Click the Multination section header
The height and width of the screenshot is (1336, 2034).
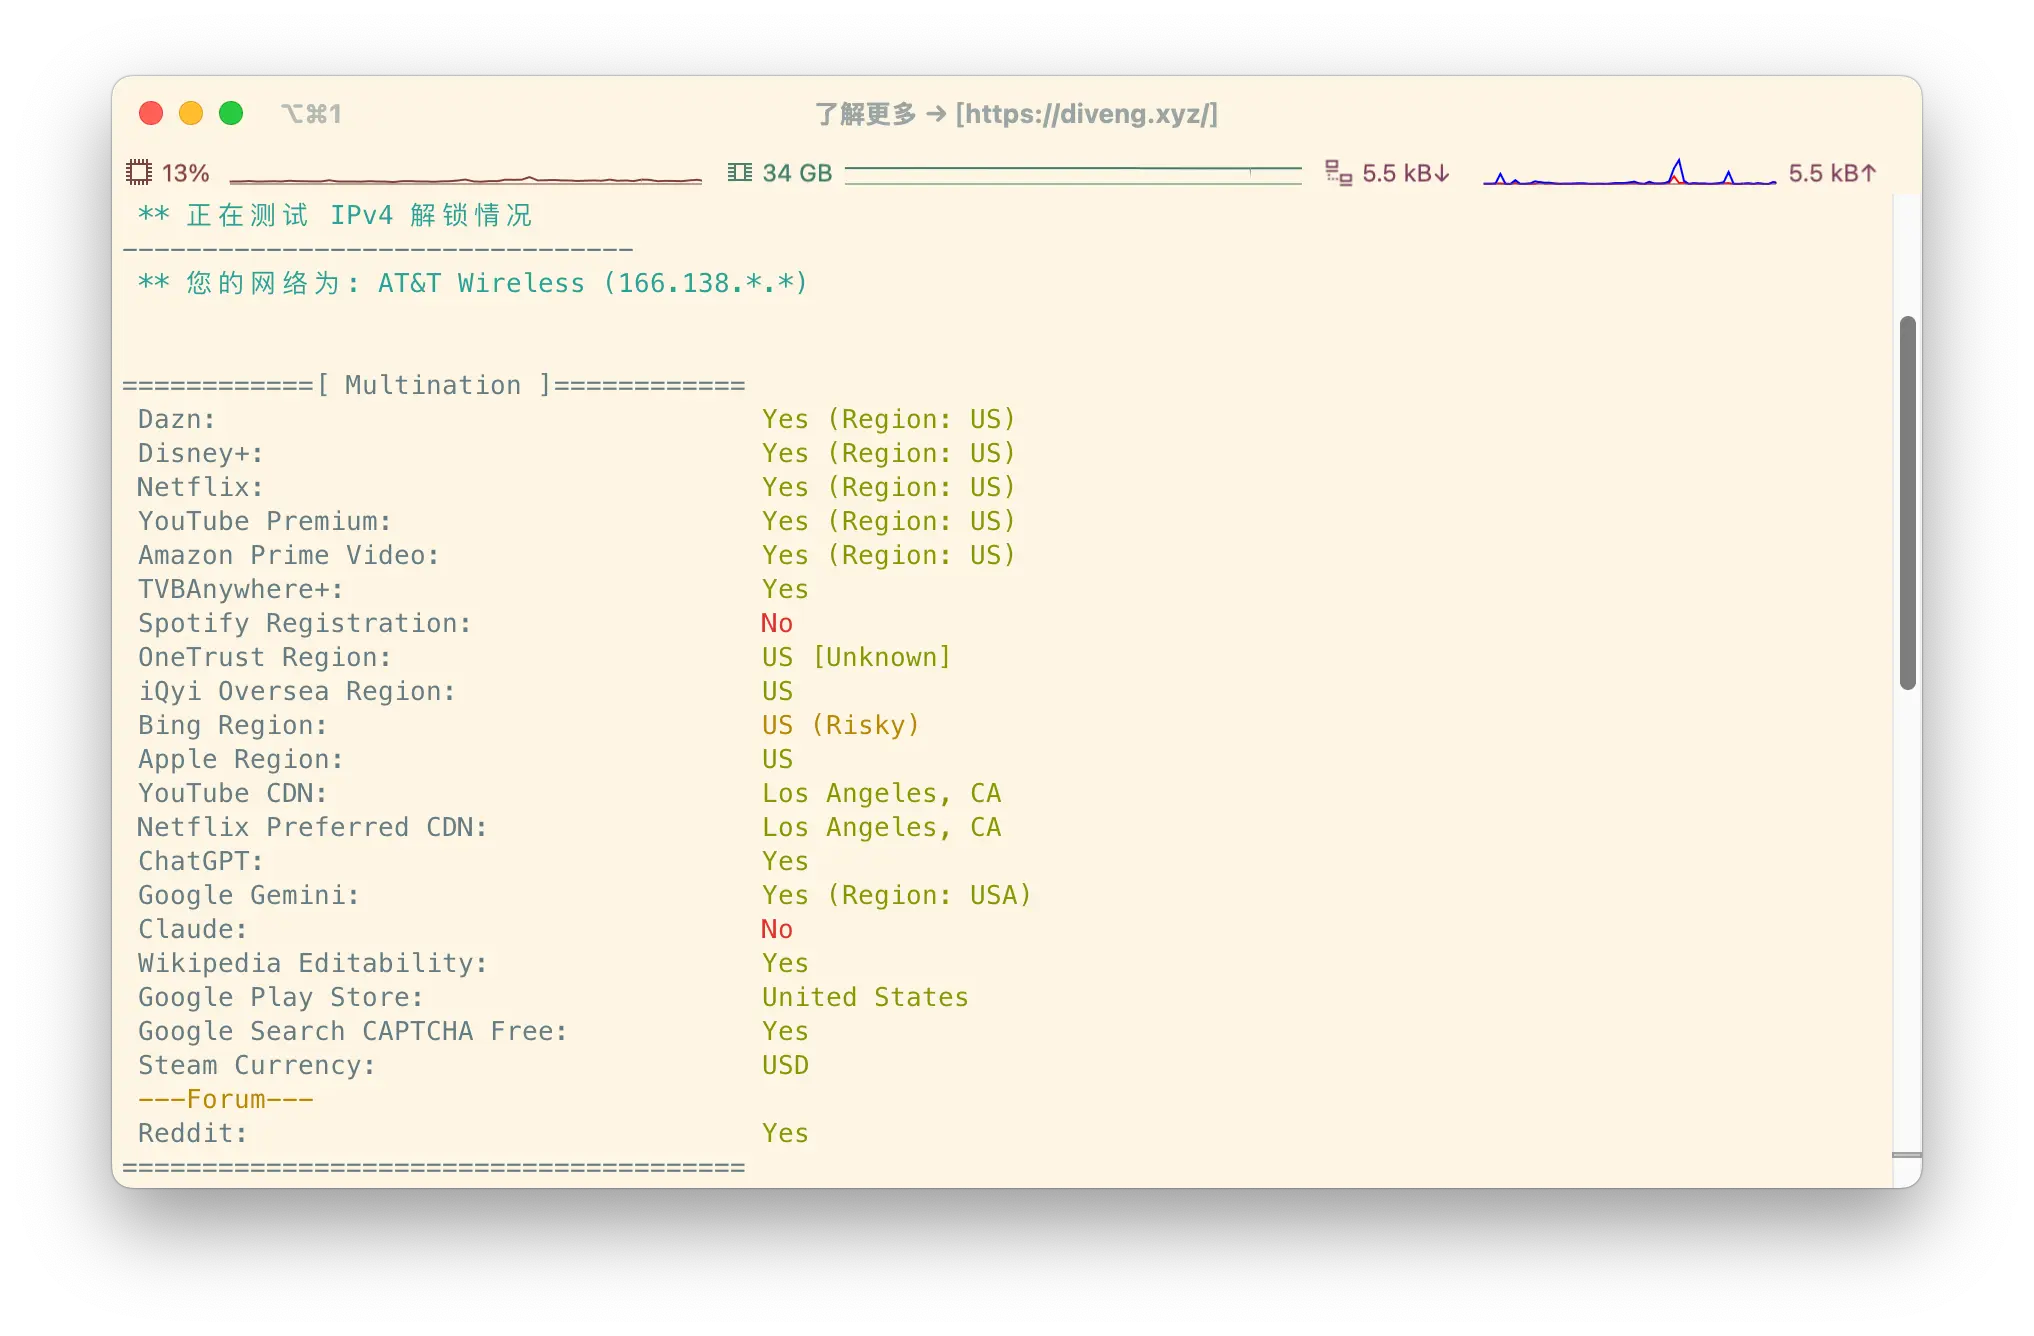click(x=433, y=385)
